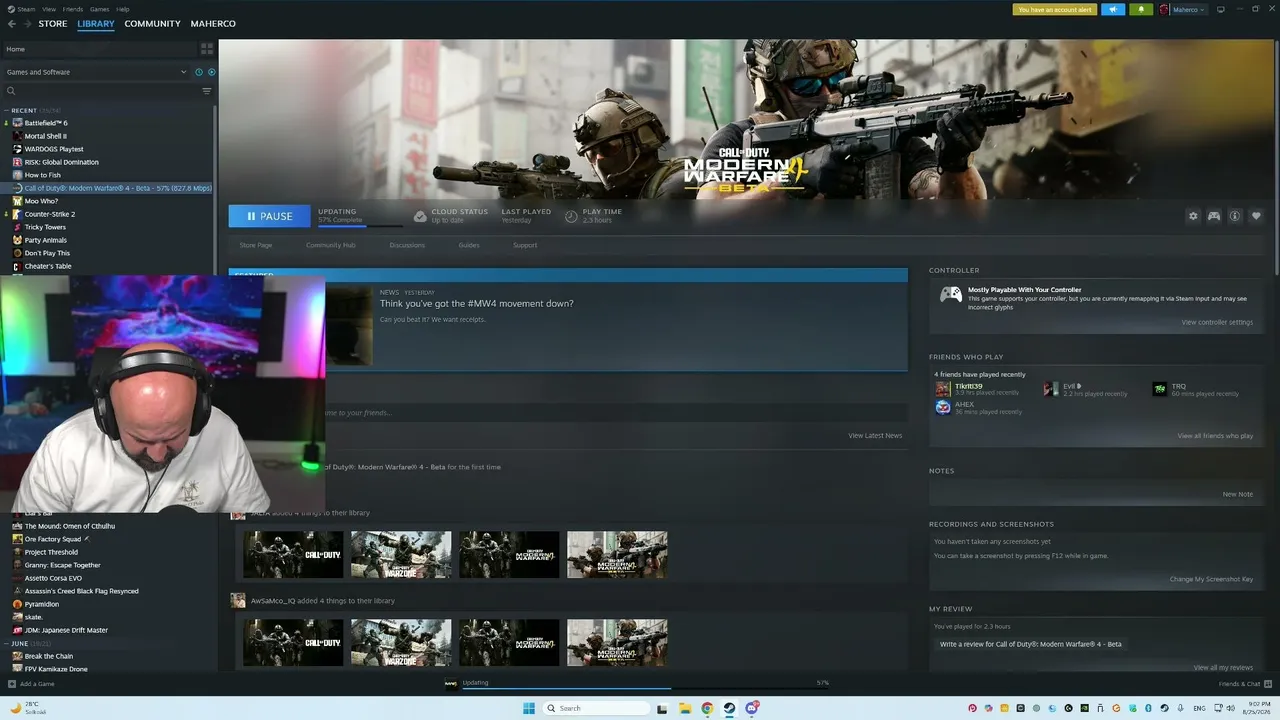
Task: Open the Friends menu
Action: click(73, 9)
